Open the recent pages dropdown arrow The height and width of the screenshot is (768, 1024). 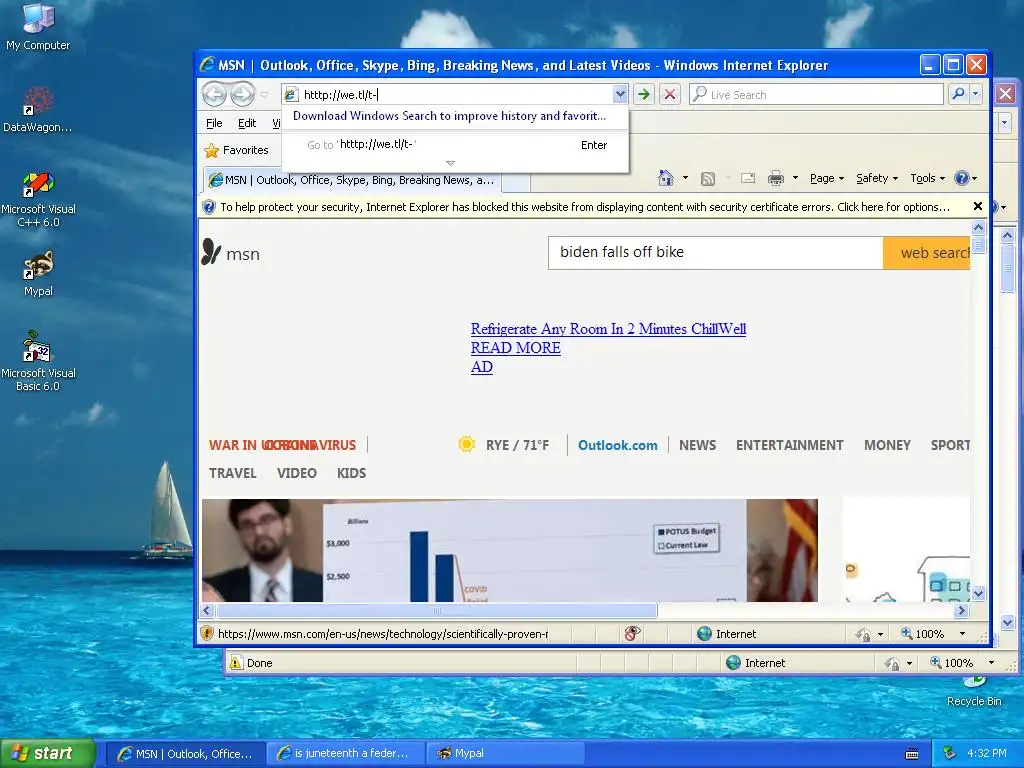pos(264,95)
